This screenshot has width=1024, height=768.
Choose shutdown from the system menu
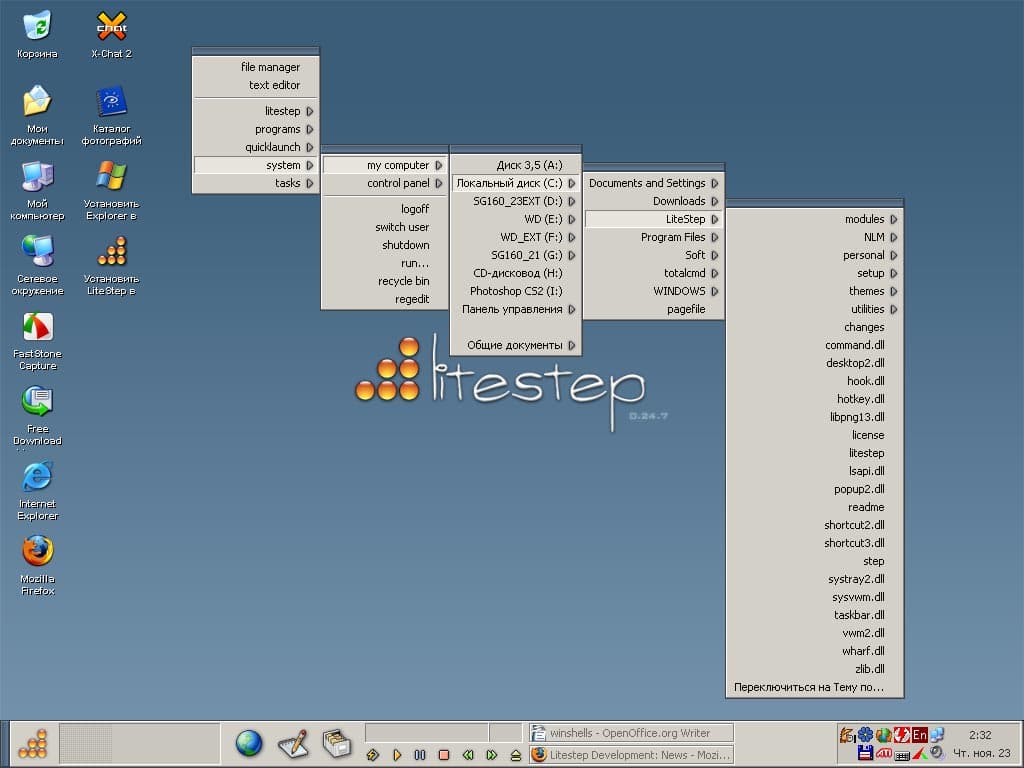click(x=385, y=245)
